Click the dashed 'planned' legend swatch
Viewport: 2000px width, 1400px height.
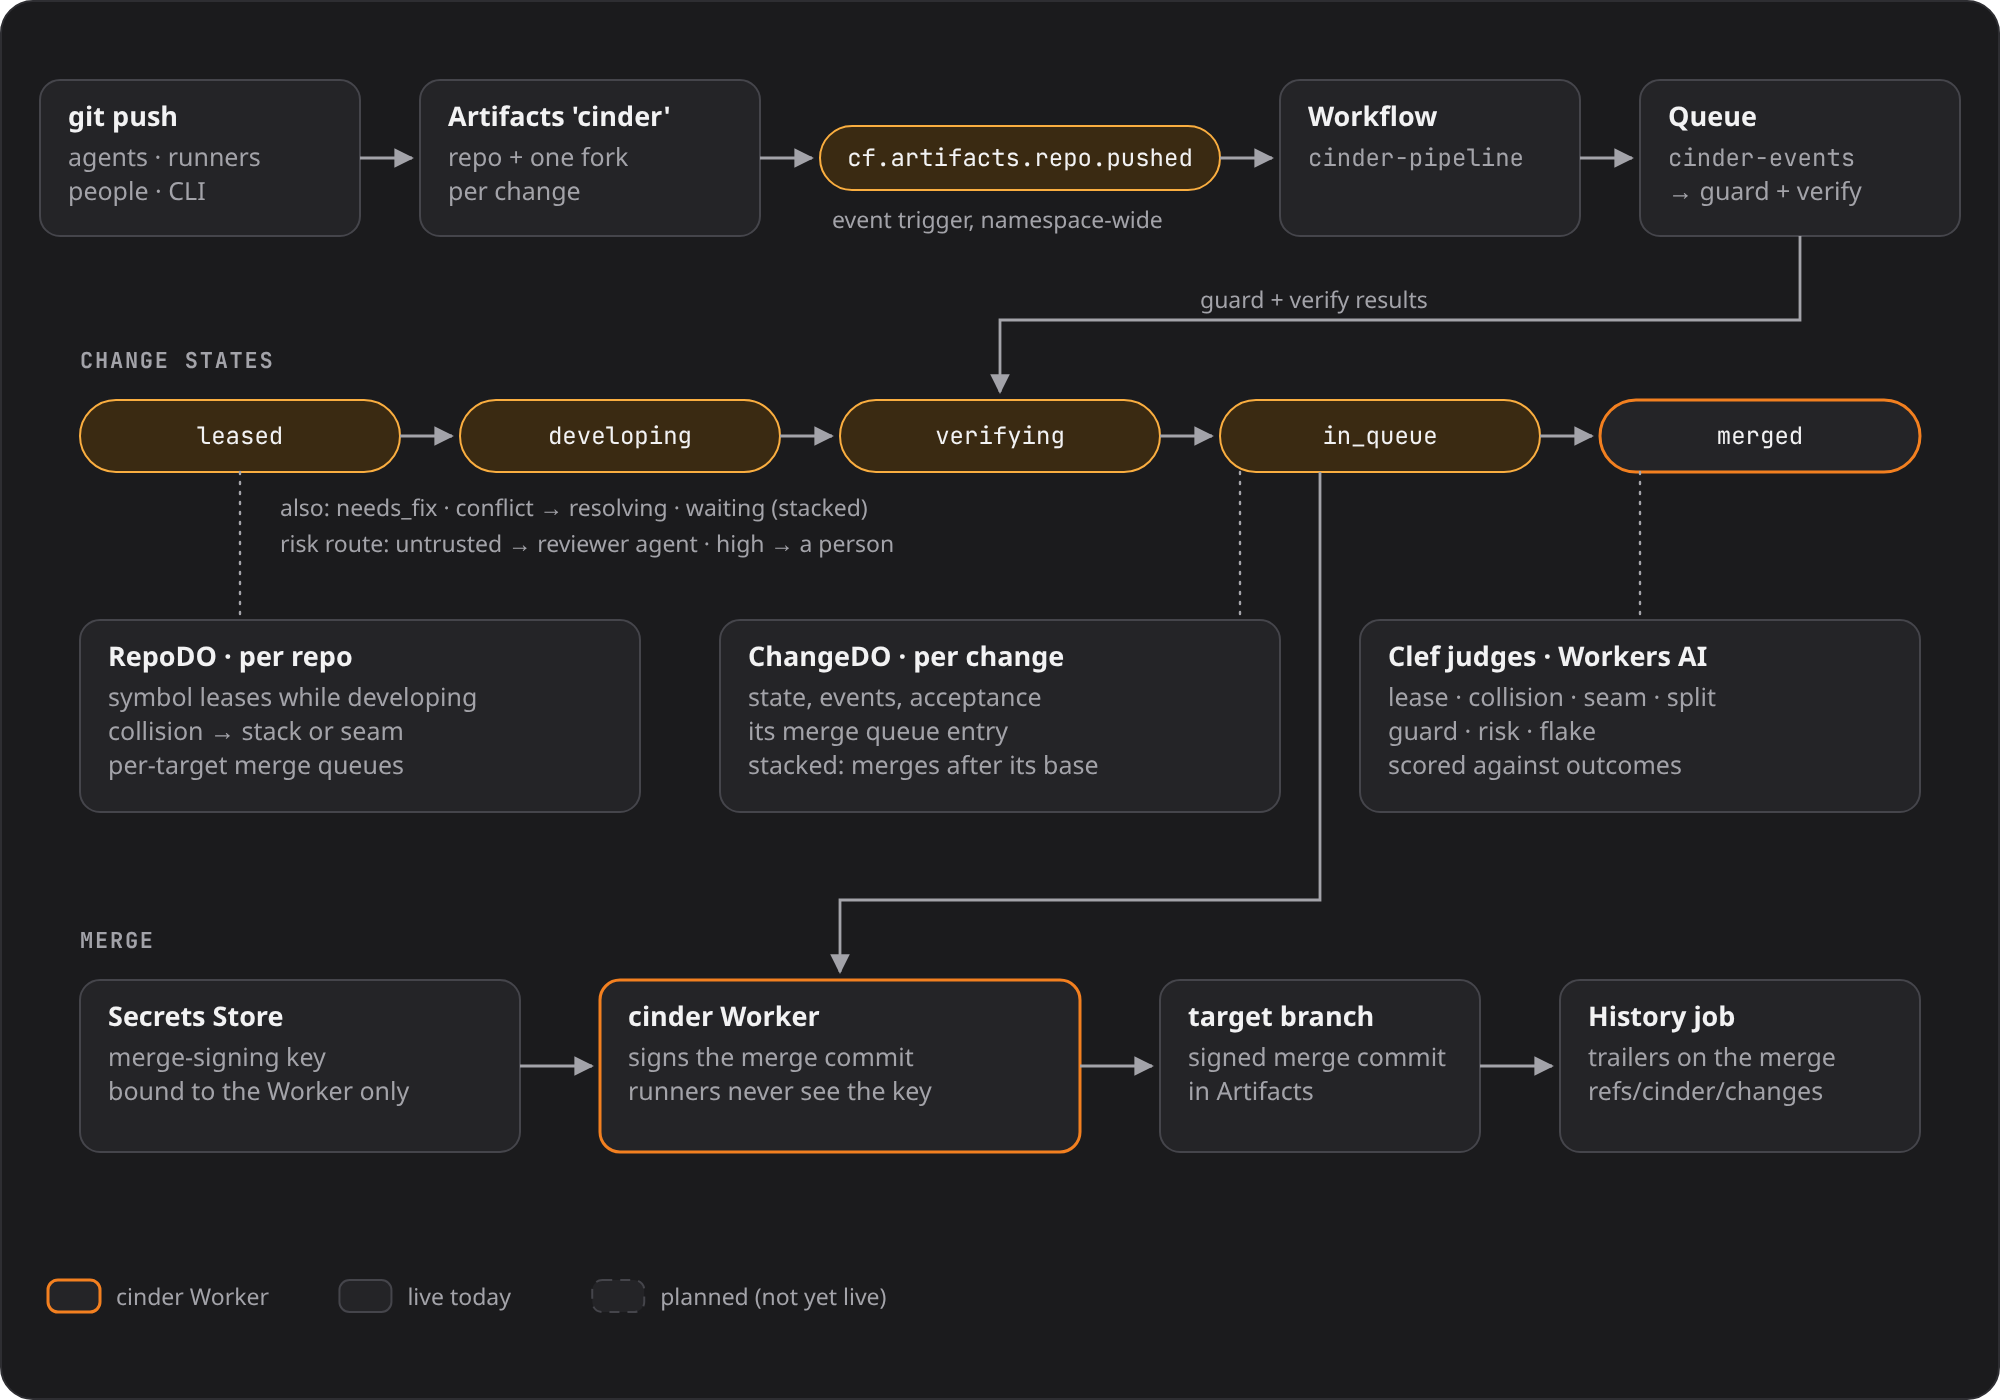tap(618, 1296)
